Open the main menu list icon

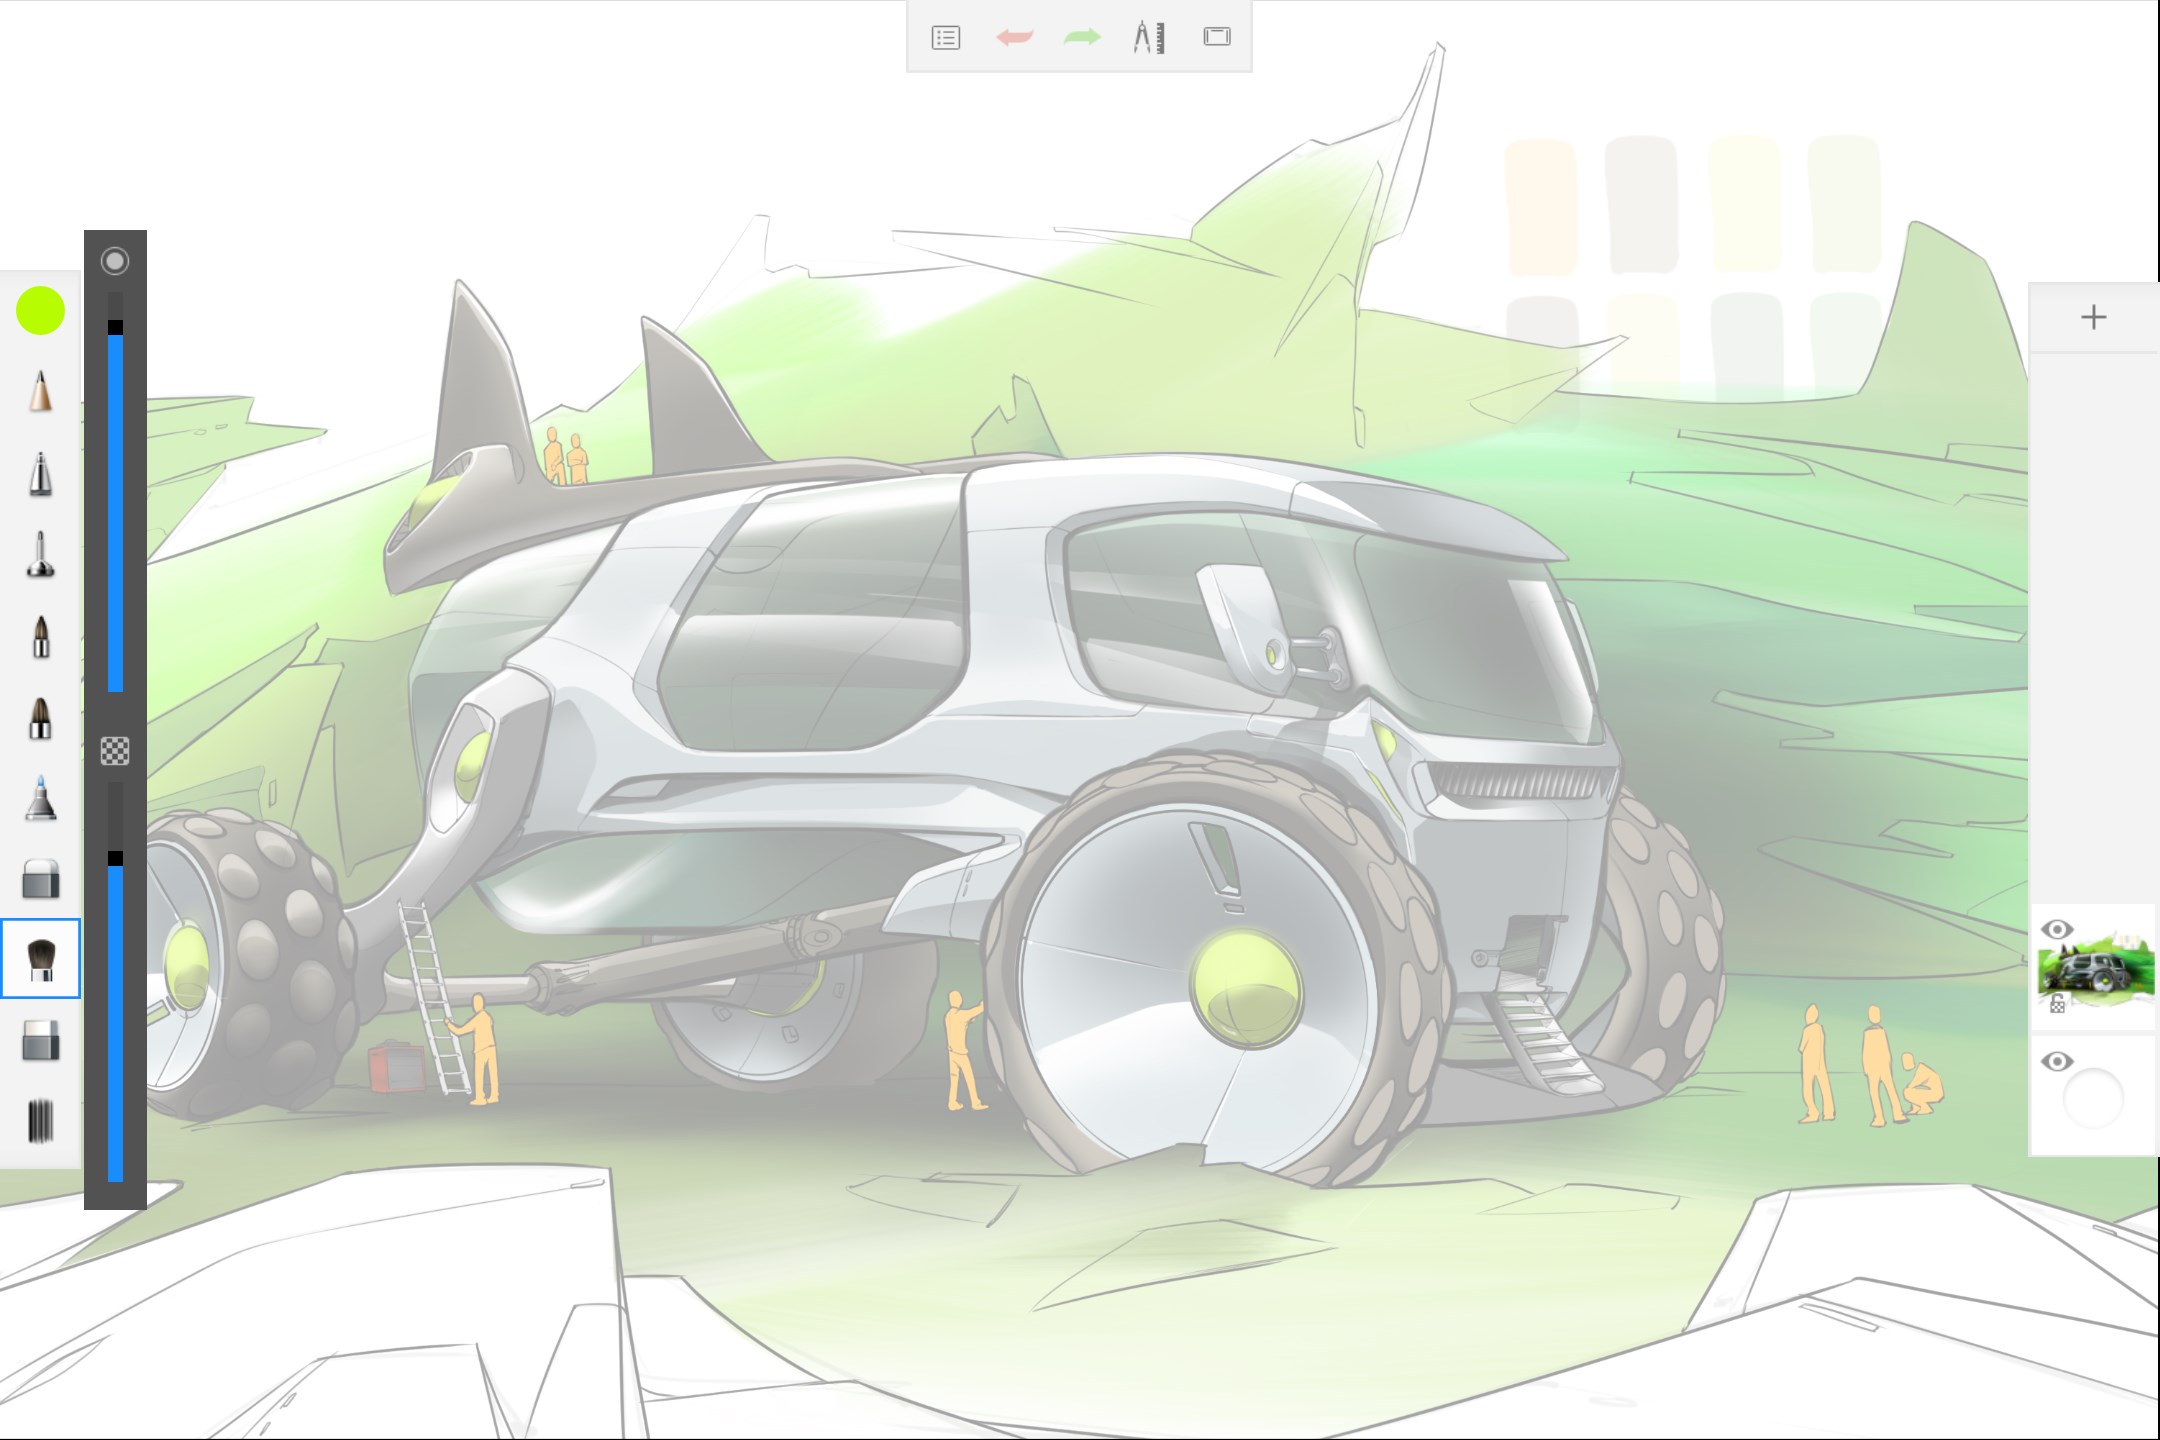[x=945, y=38]
